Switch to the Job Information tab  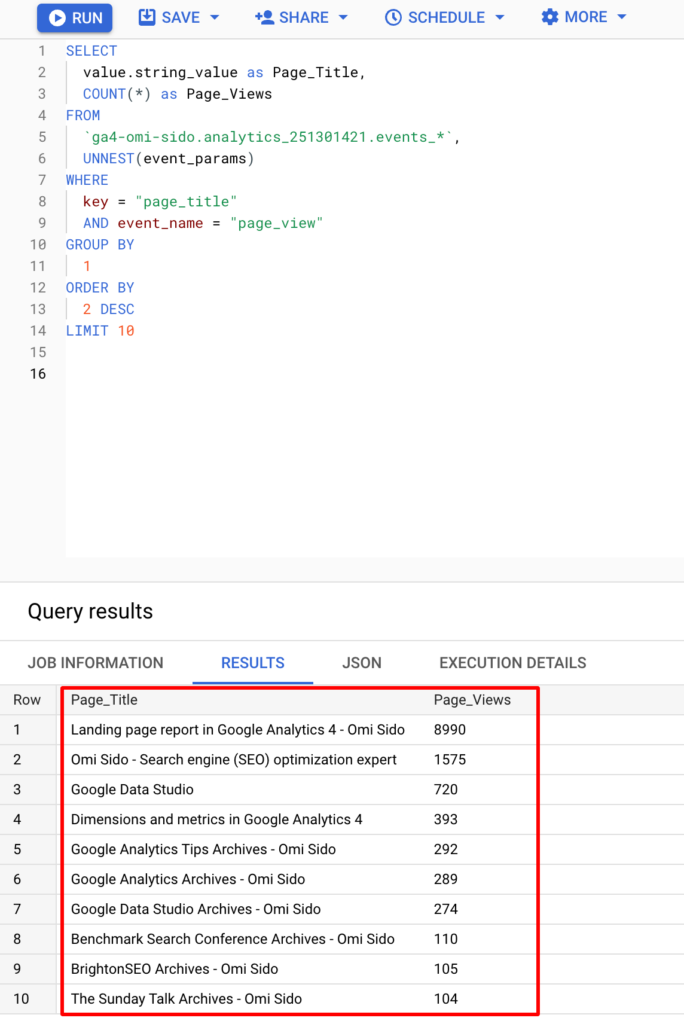[95, 663]
